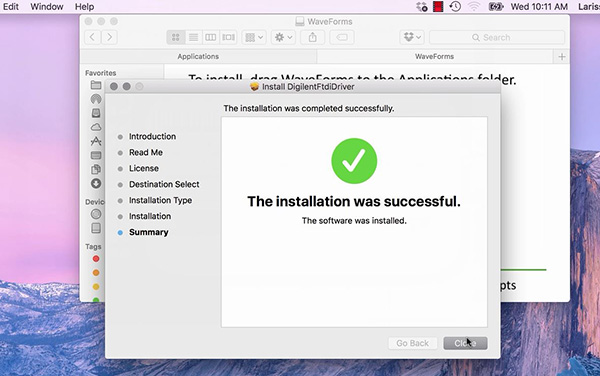Switch Finder to icon view
The height and width of the screenshot is (376, 600).
[176, 37]
